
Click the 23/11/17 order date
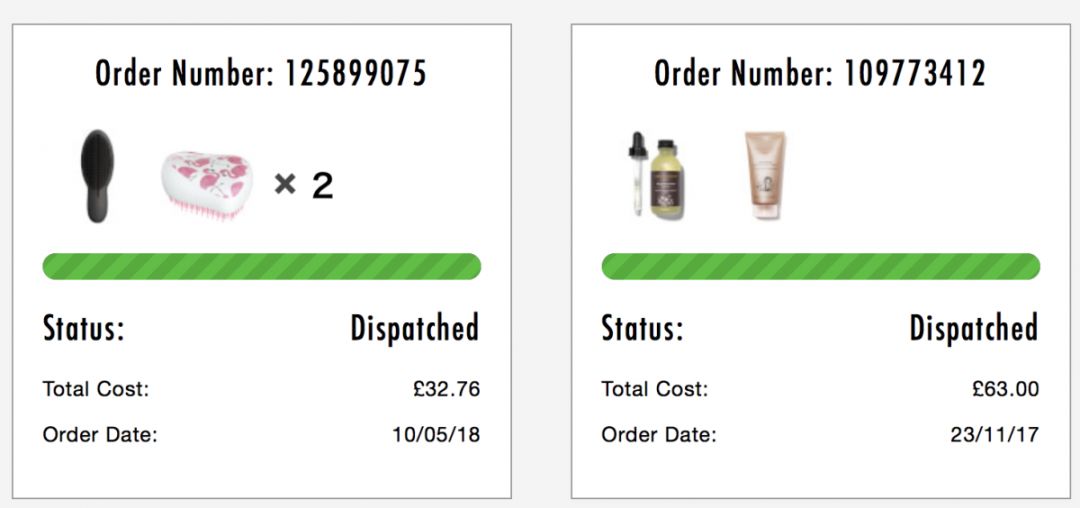[996, 435]
